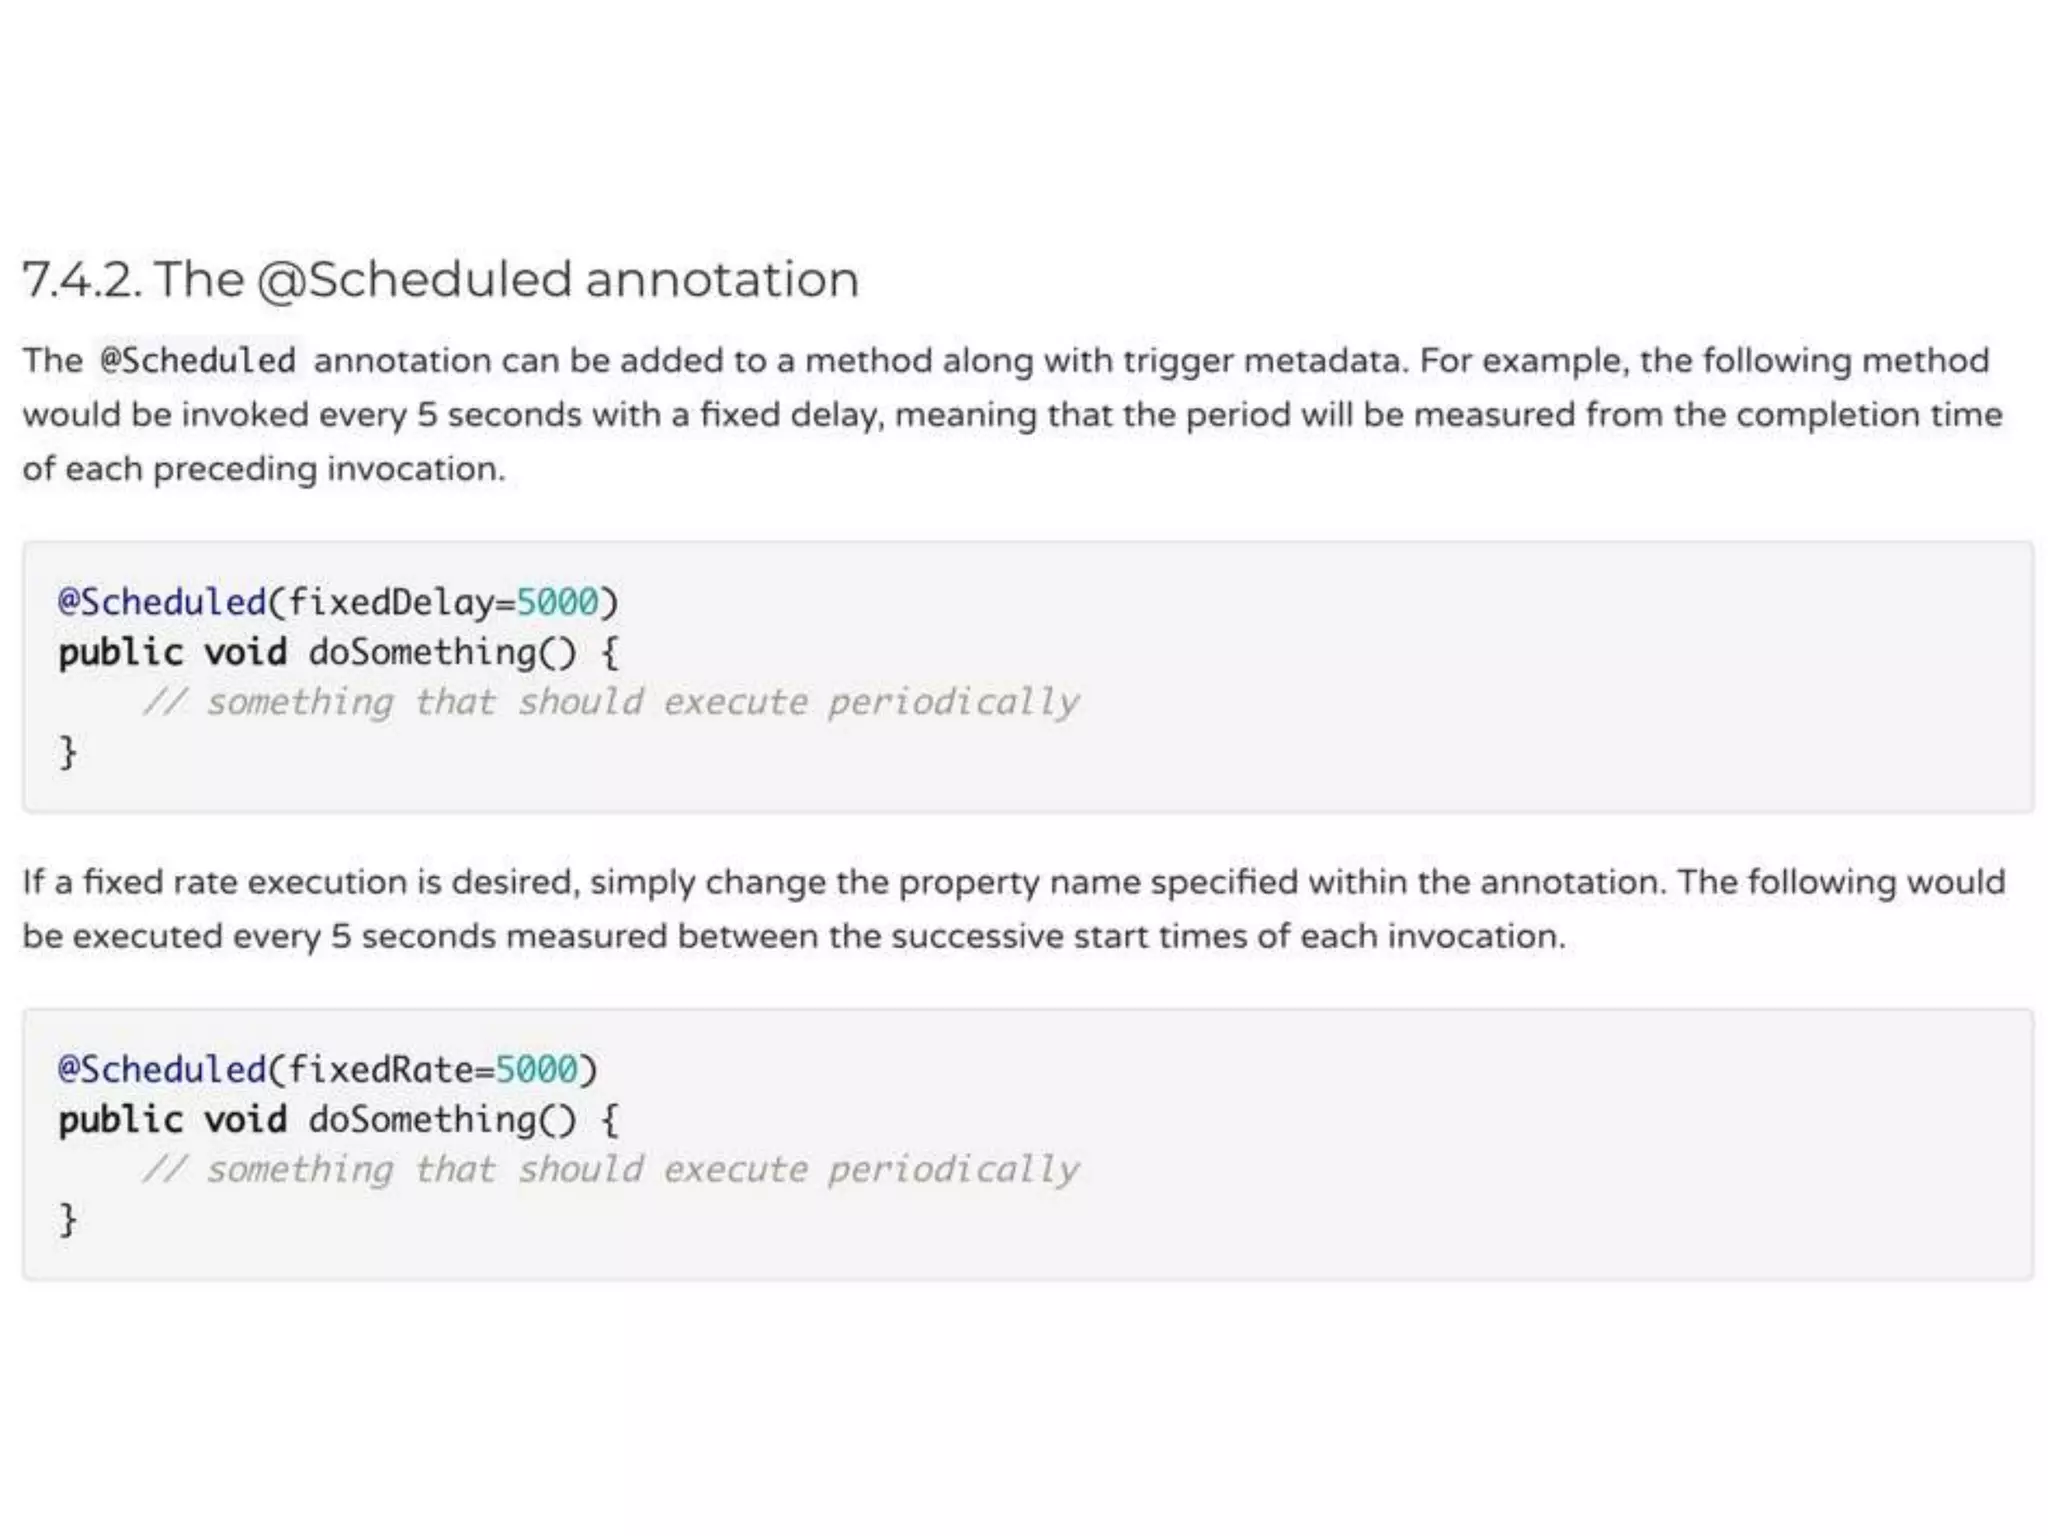
Task: Click the closing brace of first code block
Action: [x=67, y=752]
